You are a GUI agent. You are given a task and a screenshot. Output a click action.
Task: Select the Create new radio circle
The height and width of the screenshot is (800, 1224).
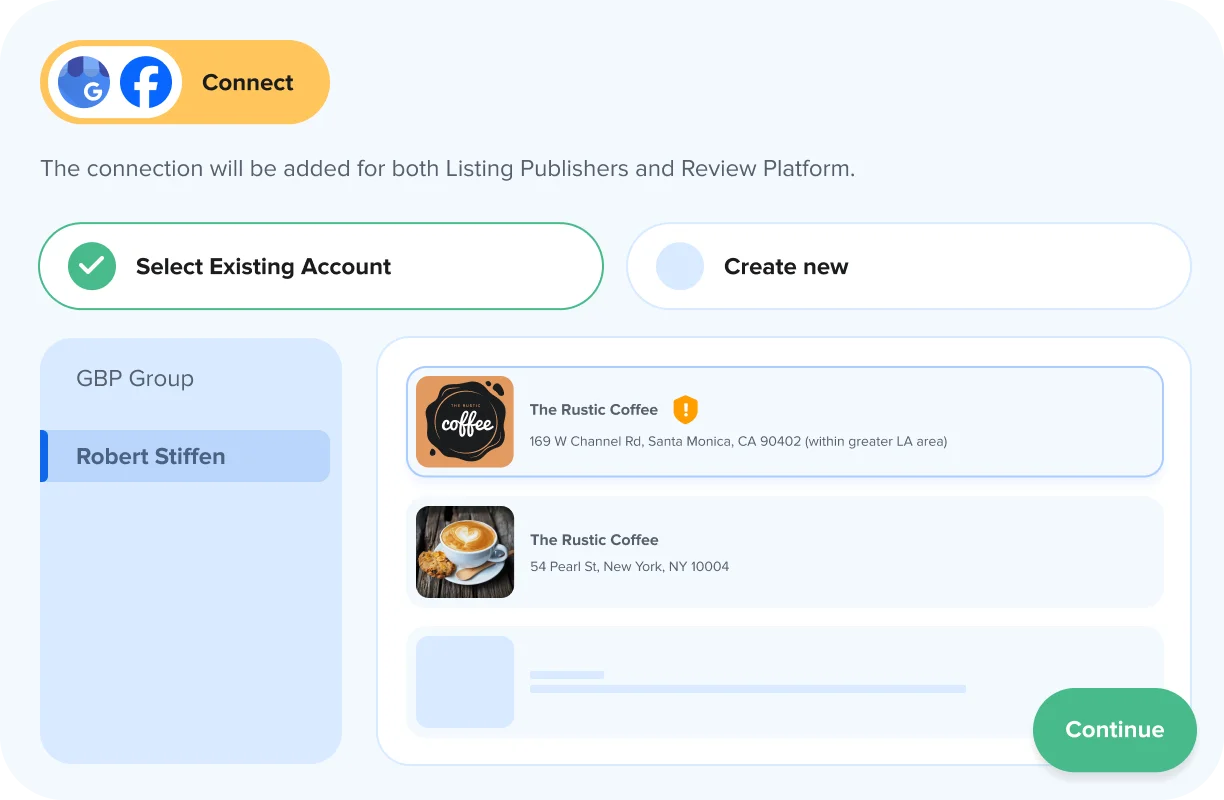[680, 266]
